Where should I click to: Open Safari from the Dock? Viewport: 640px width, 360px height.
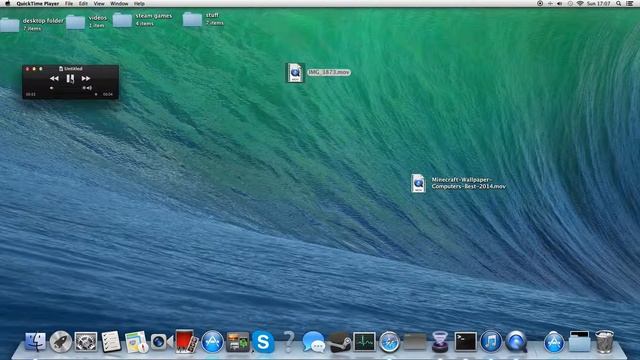coord(389,342)
